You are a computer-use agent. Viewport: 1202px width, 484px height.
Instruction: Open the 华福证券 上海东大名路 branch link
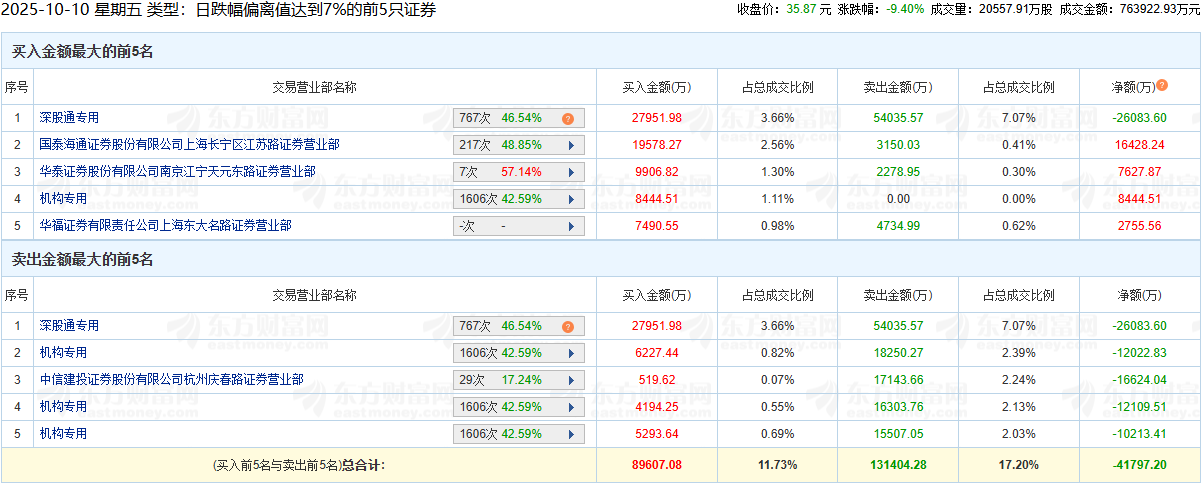165,226
